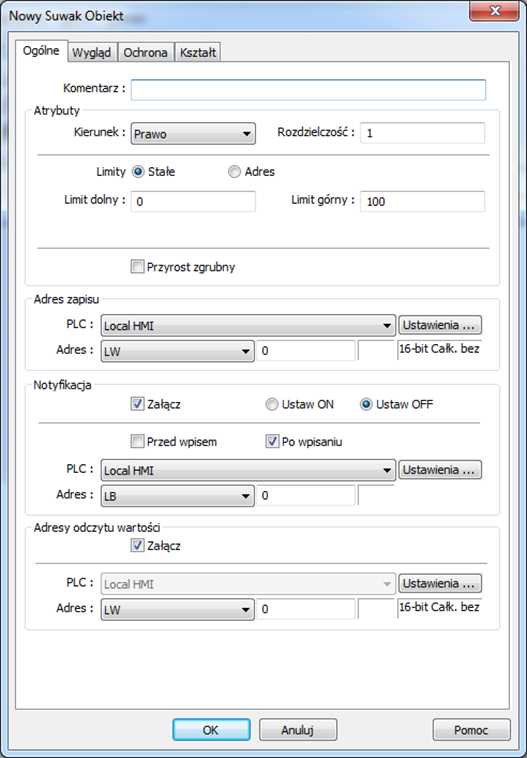The image size is (527, 758).
Task: Click Ustawienia in Adresy odczytu wartości
Action: [440, 583]
